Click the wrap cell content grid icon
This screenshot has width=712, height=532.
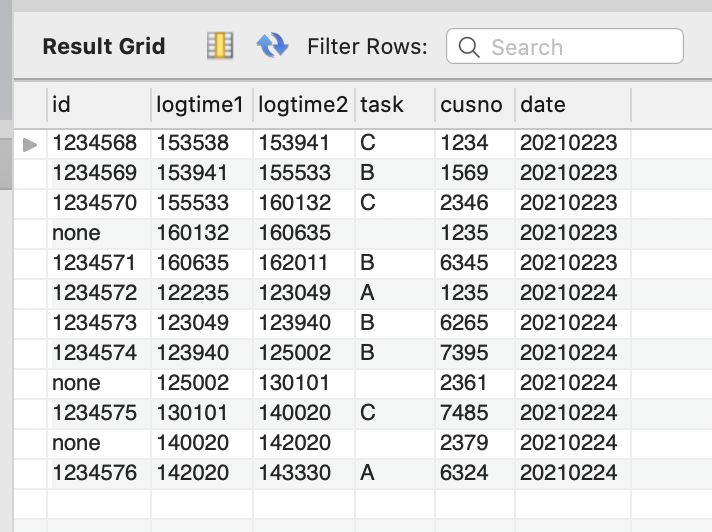point(220,45)
